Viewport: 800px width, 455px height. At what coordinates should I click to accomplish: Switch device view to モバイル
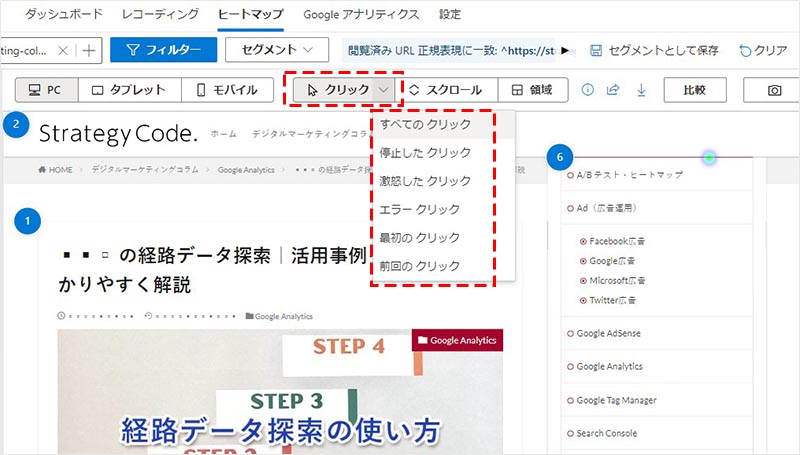pos(226,90)
